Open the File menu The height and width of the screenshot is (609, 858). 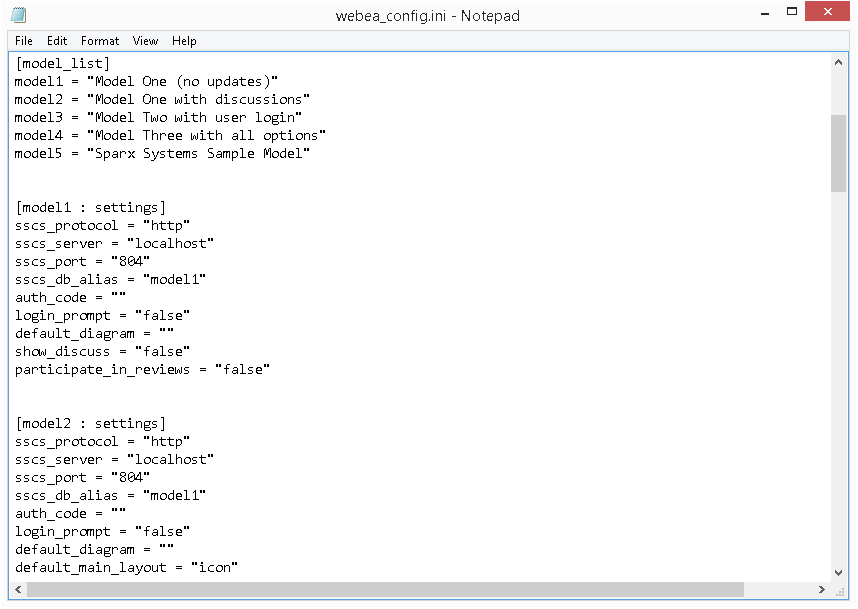coord(24,41)
